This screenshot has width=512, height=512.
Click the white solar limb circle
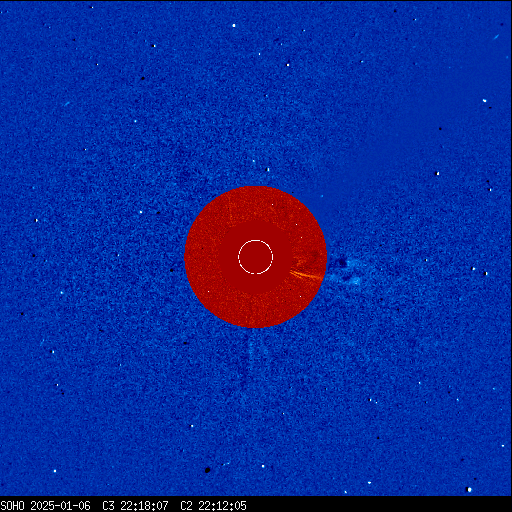pyautogui.click(x=256, y=257)
